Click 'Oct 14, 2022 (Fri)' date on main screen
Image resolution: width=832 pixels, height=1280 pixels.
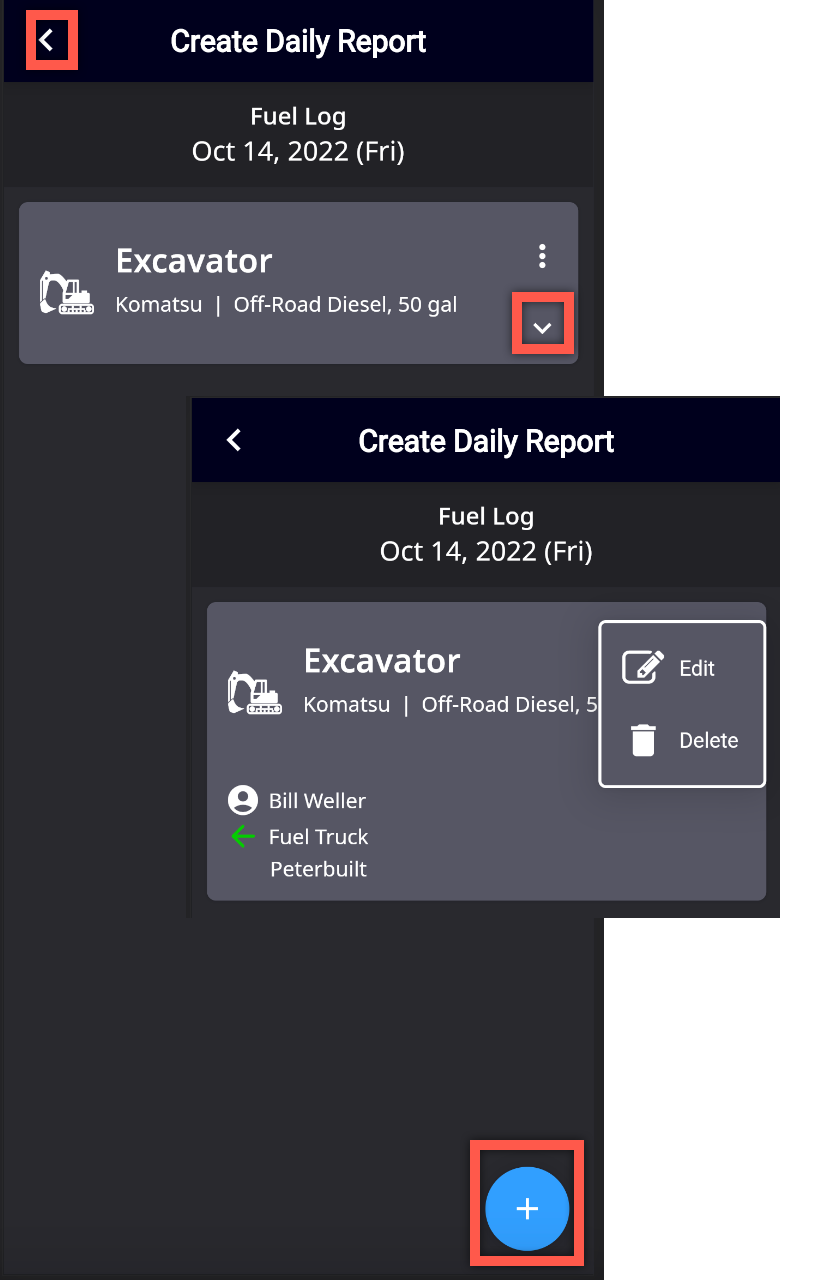[x=298, y=151]
